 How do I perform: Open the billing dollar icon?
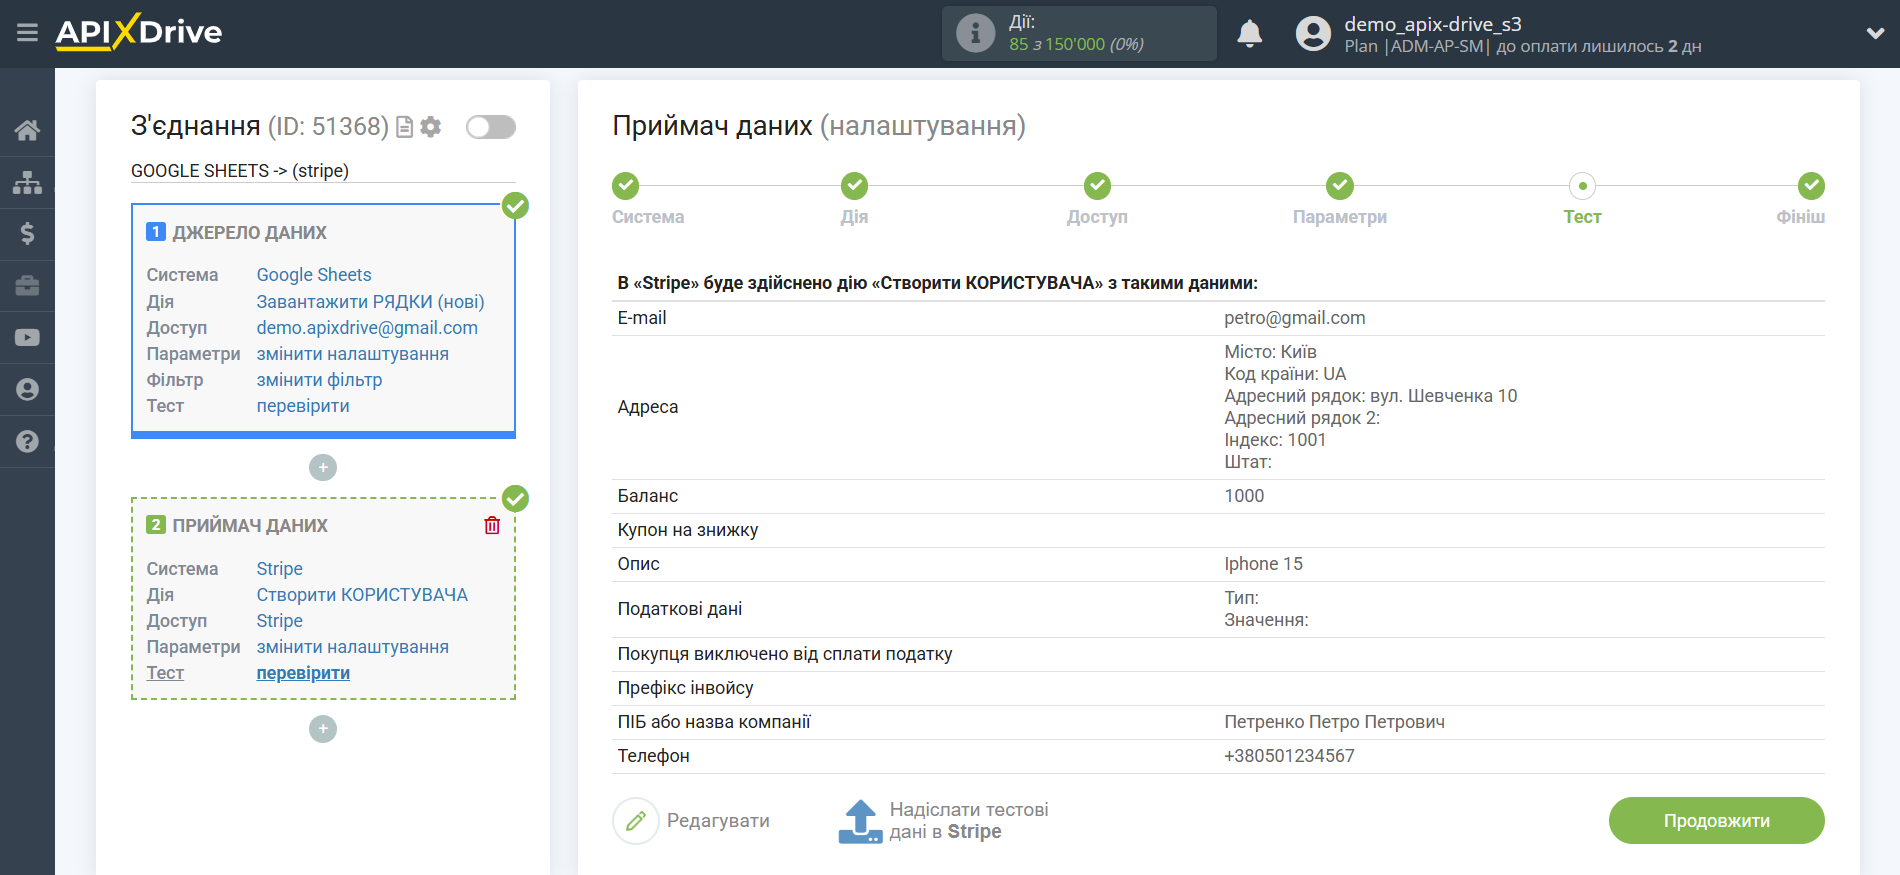[x=27, y=234]
